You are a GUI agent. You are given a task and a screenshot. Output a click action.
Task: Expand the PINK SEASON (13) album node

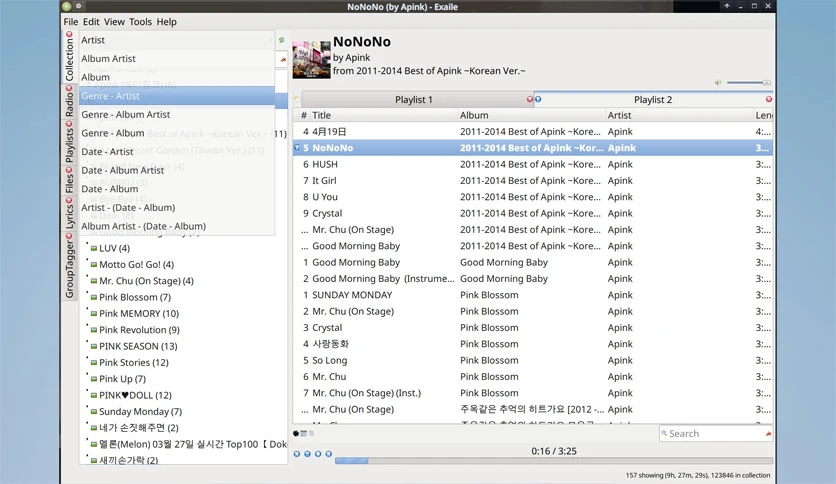coord(87,342)
